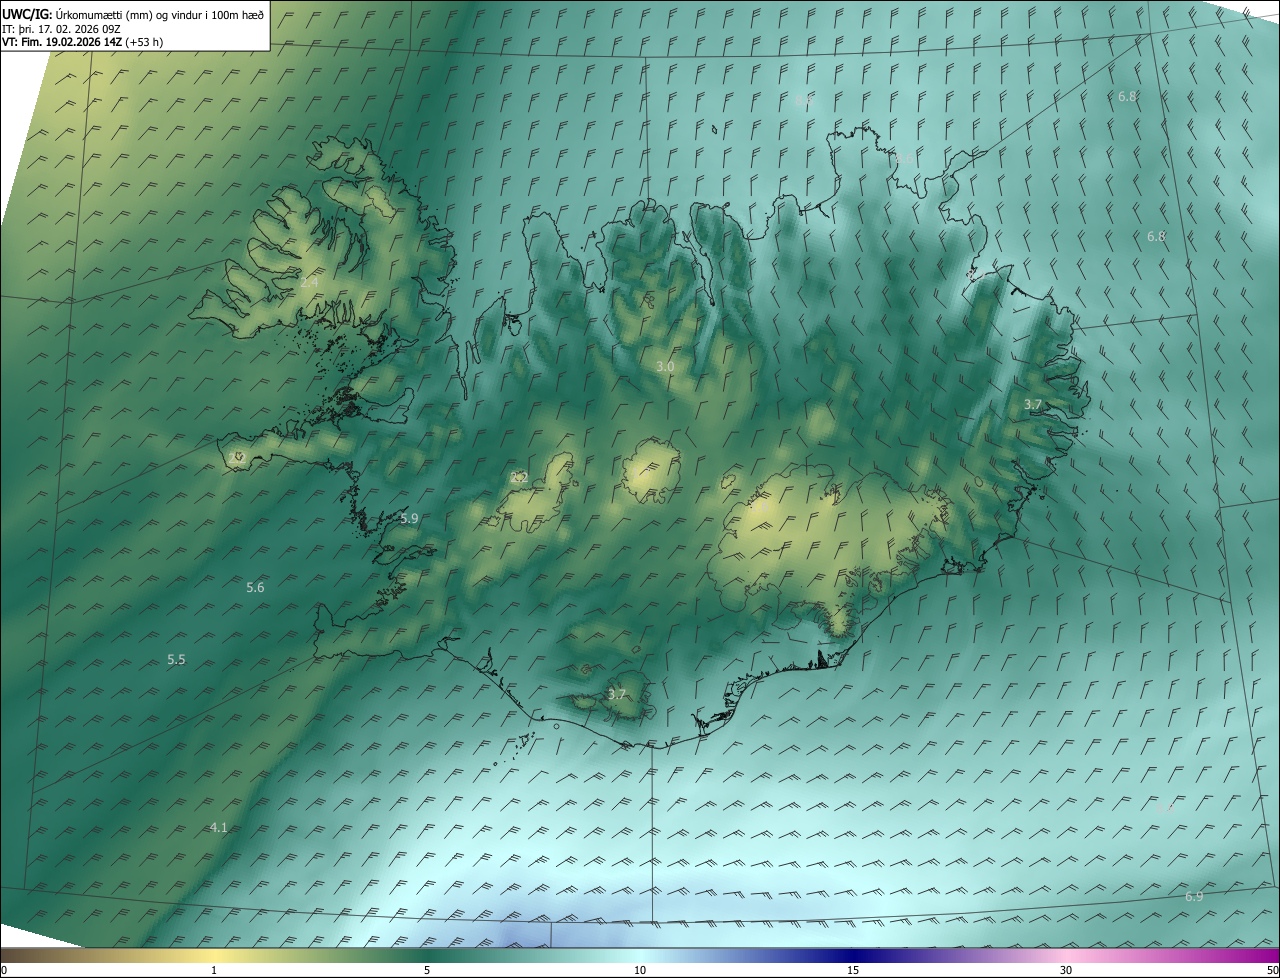Click the 3.7 label on the southern glacier
This screenshot has width=1280, height=978.
tap(617, 695)
